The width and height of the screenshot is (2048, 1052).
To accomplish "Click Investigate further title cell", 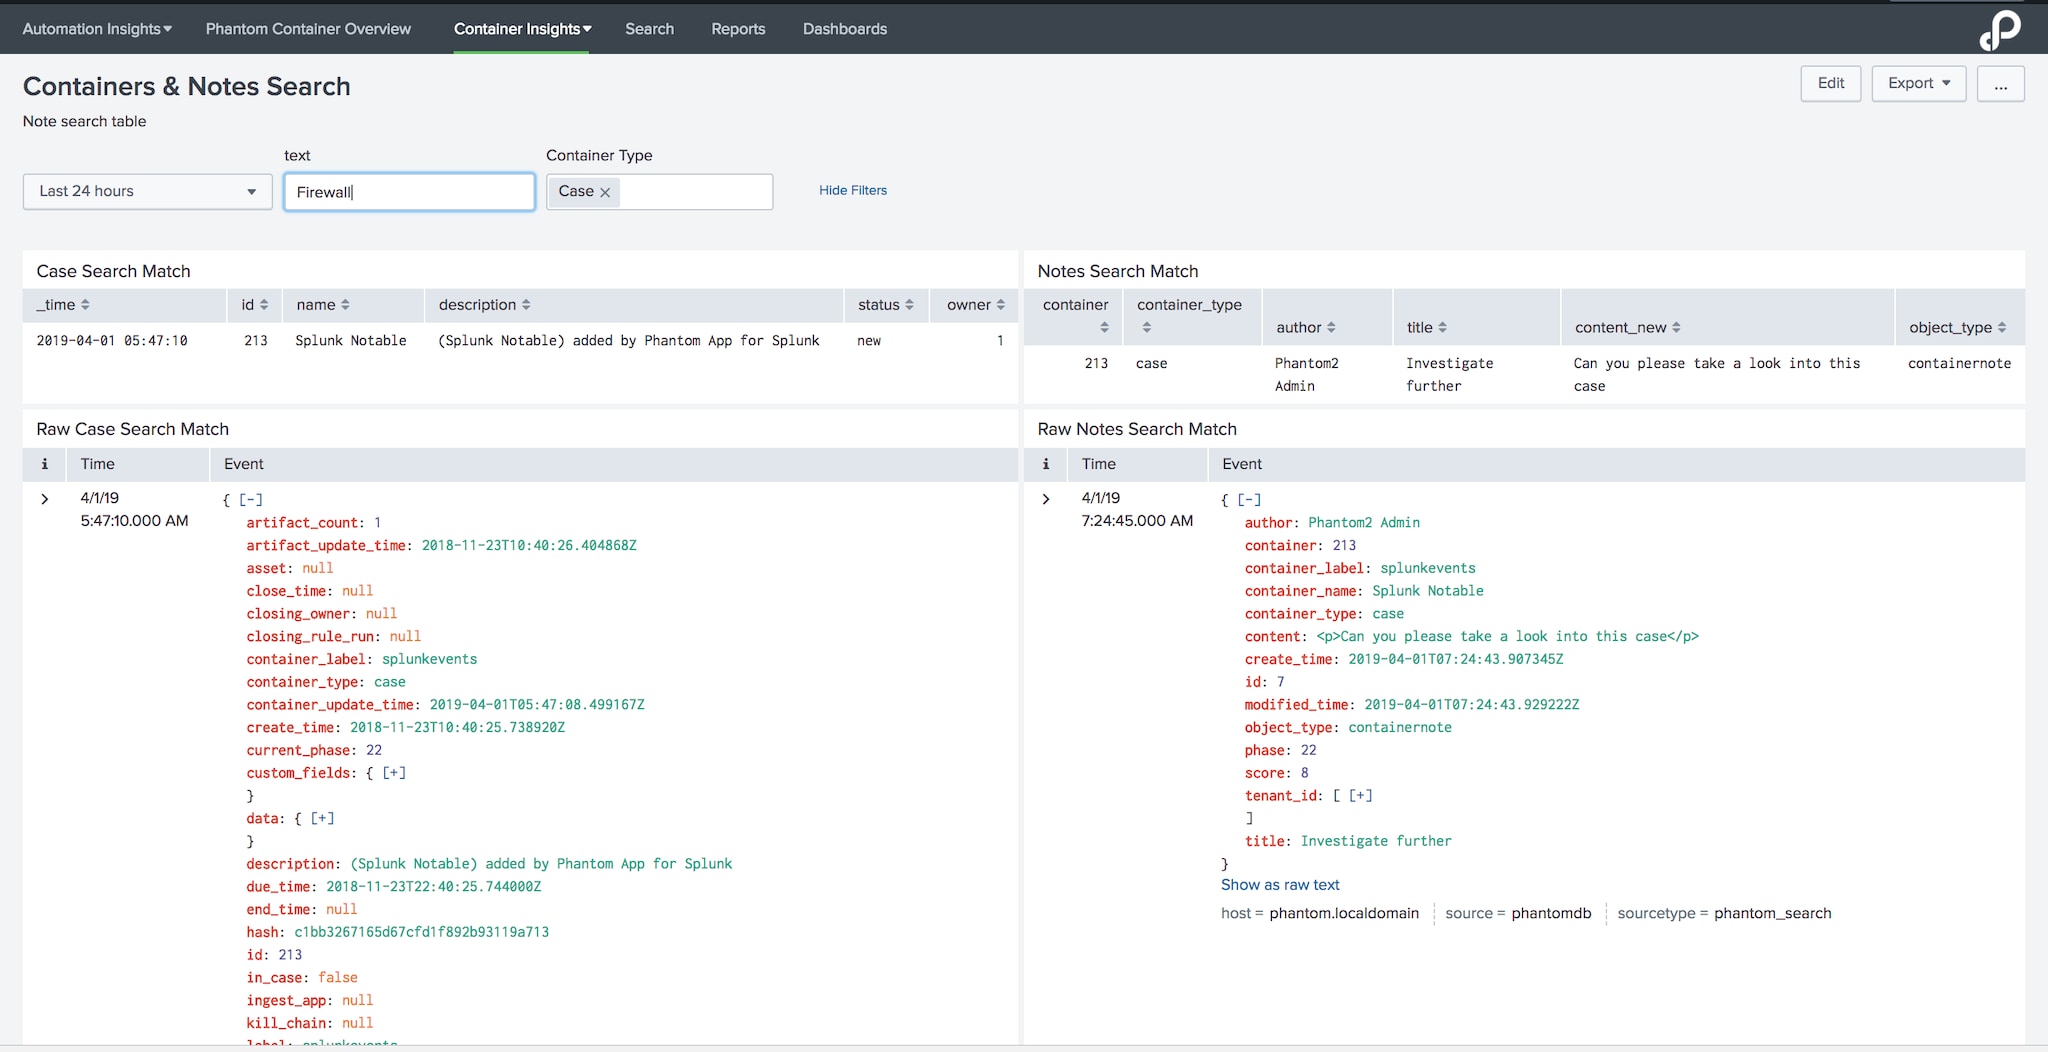I will 1449,375.
